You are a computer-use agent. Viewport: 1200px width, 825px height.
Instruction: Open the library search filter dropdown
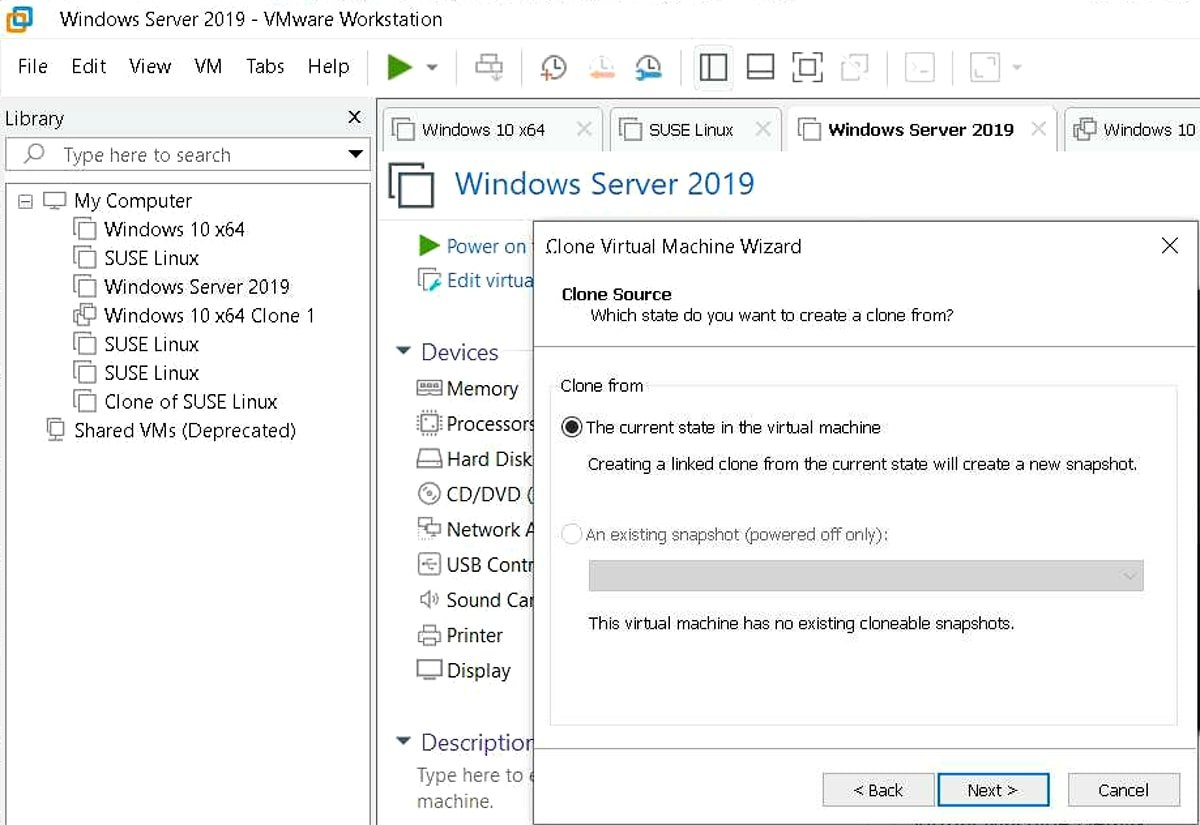[355, 155]
